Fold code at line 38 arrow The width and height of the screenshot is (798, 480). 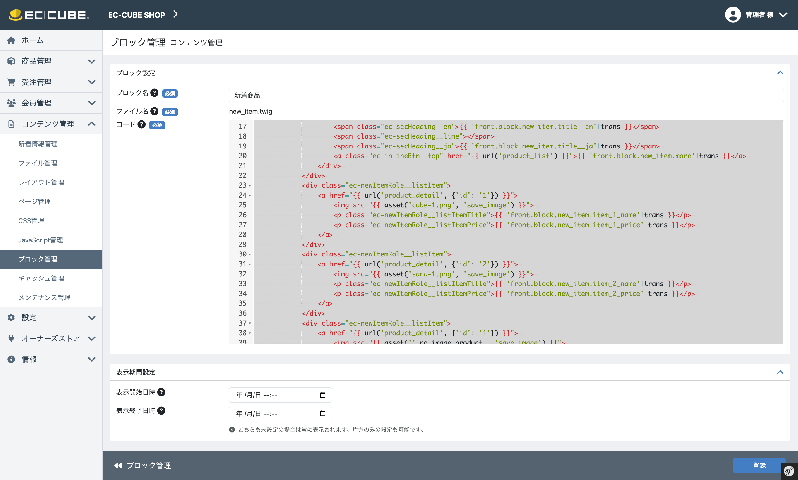pos(249,333)
